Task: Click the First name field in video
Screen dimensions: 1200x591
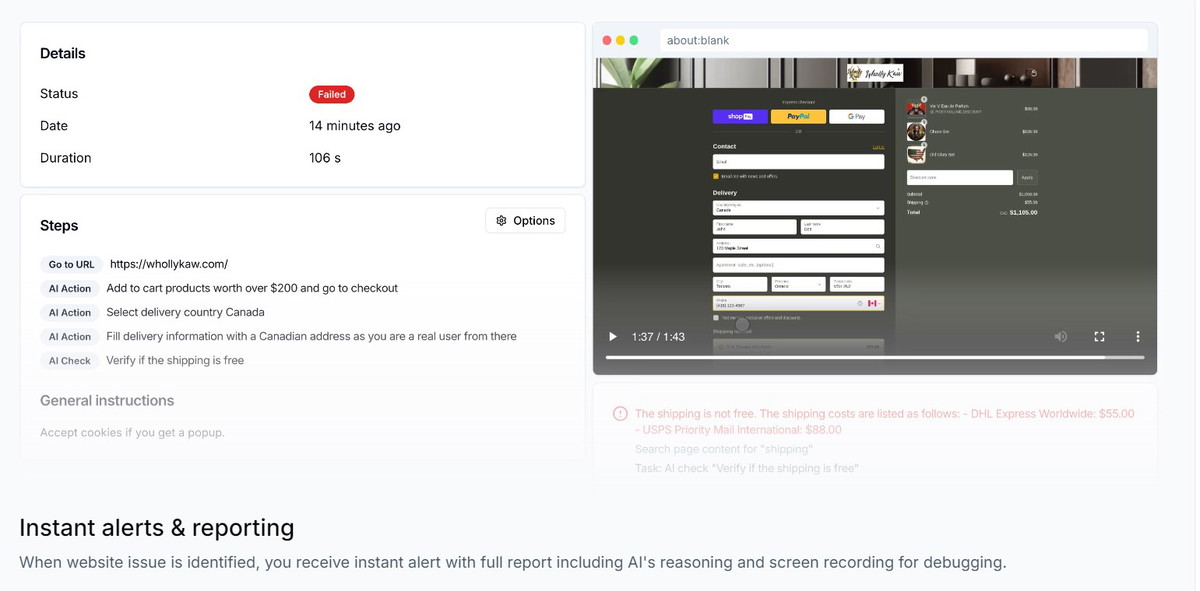Action: (x=754, y=227)
